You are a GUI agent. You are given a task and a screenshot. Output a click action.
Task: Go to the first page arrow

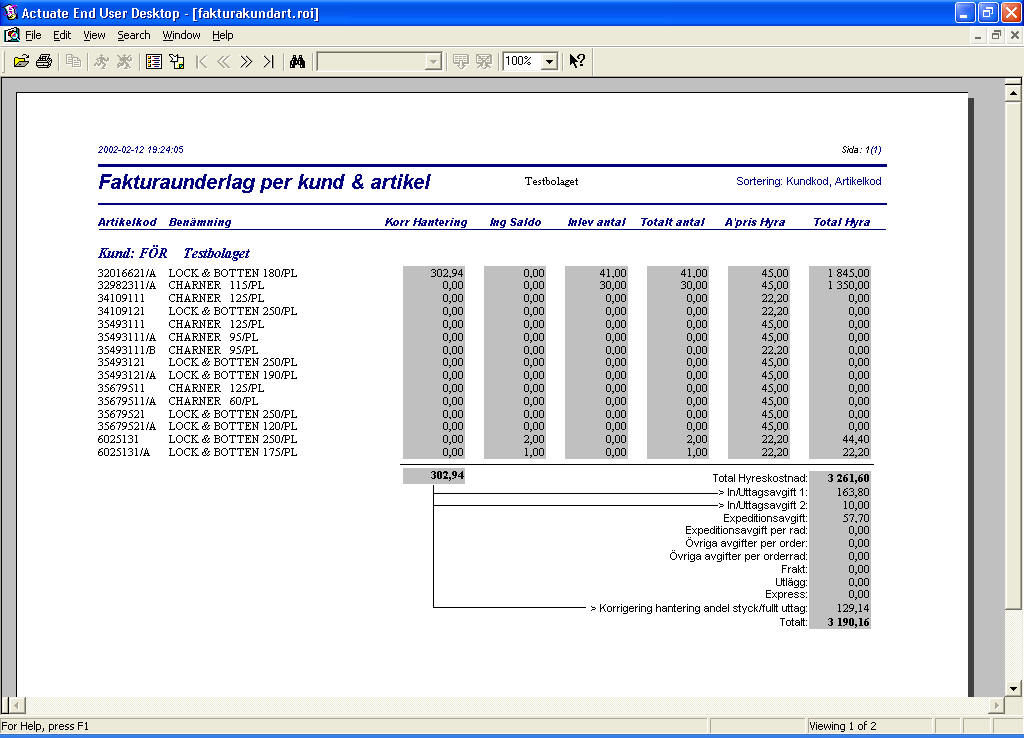pyautogui.click(x=201, y=61)
